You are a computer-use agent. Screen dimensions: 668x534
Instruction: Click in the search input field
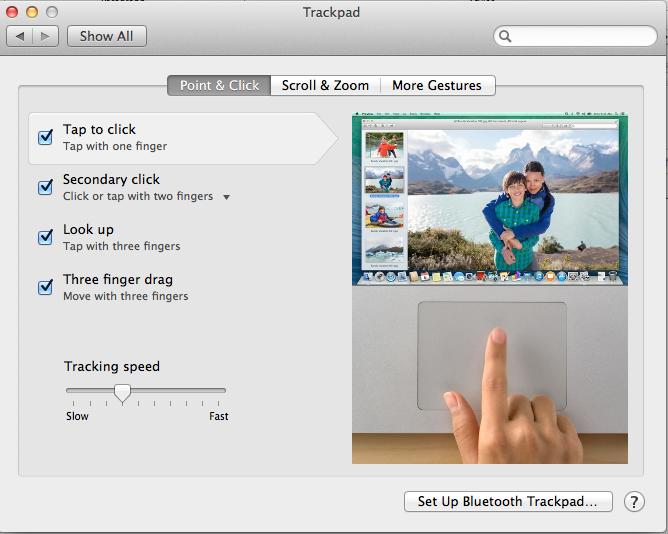pos(575,36)
